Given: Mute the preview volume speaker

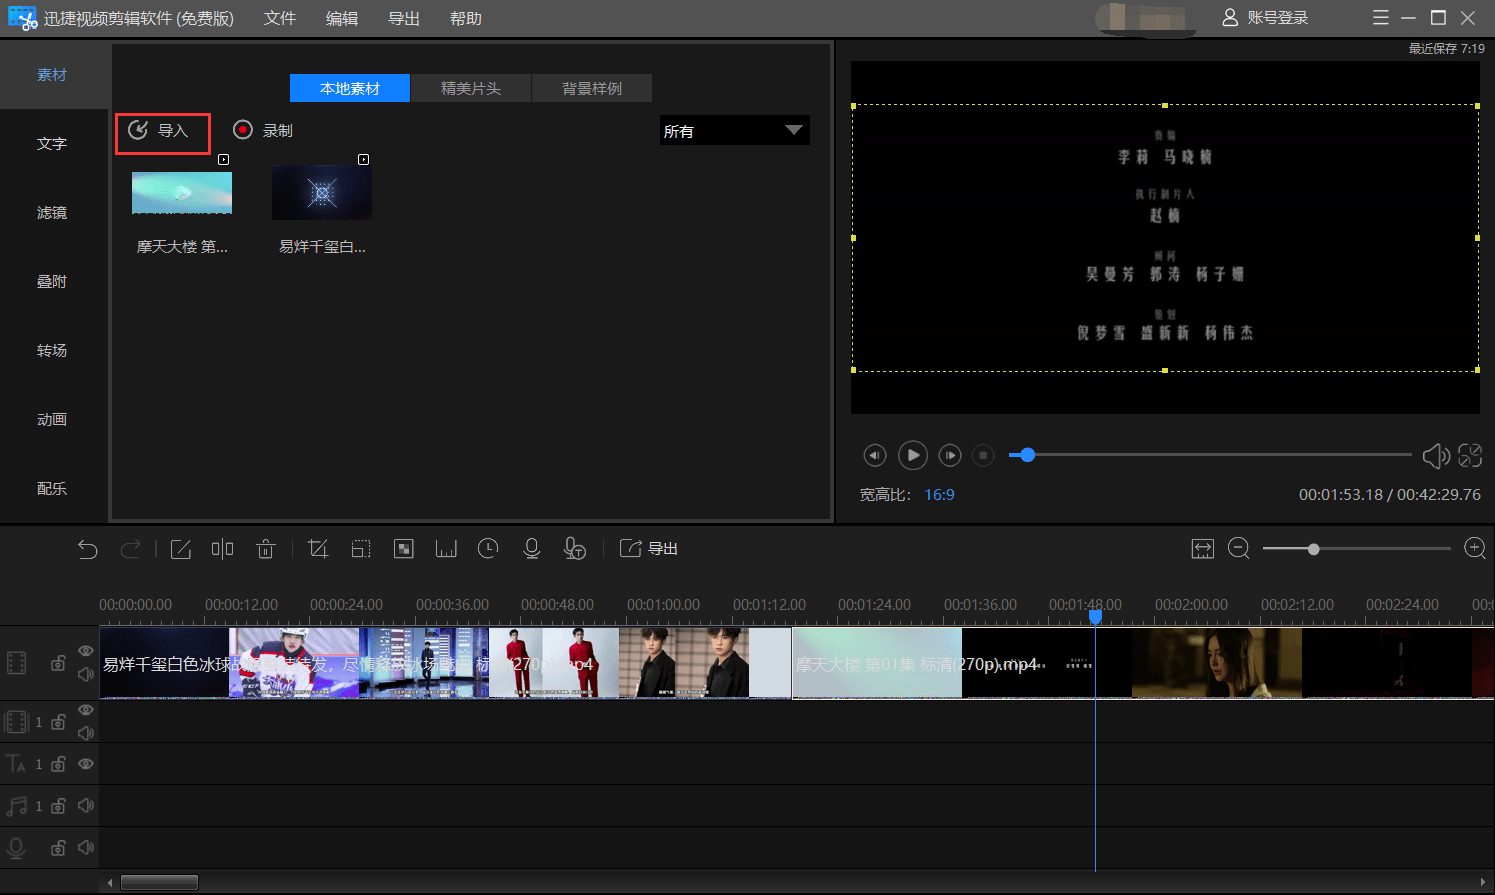Looking at the screenshot, I should tap(1436, 456).
